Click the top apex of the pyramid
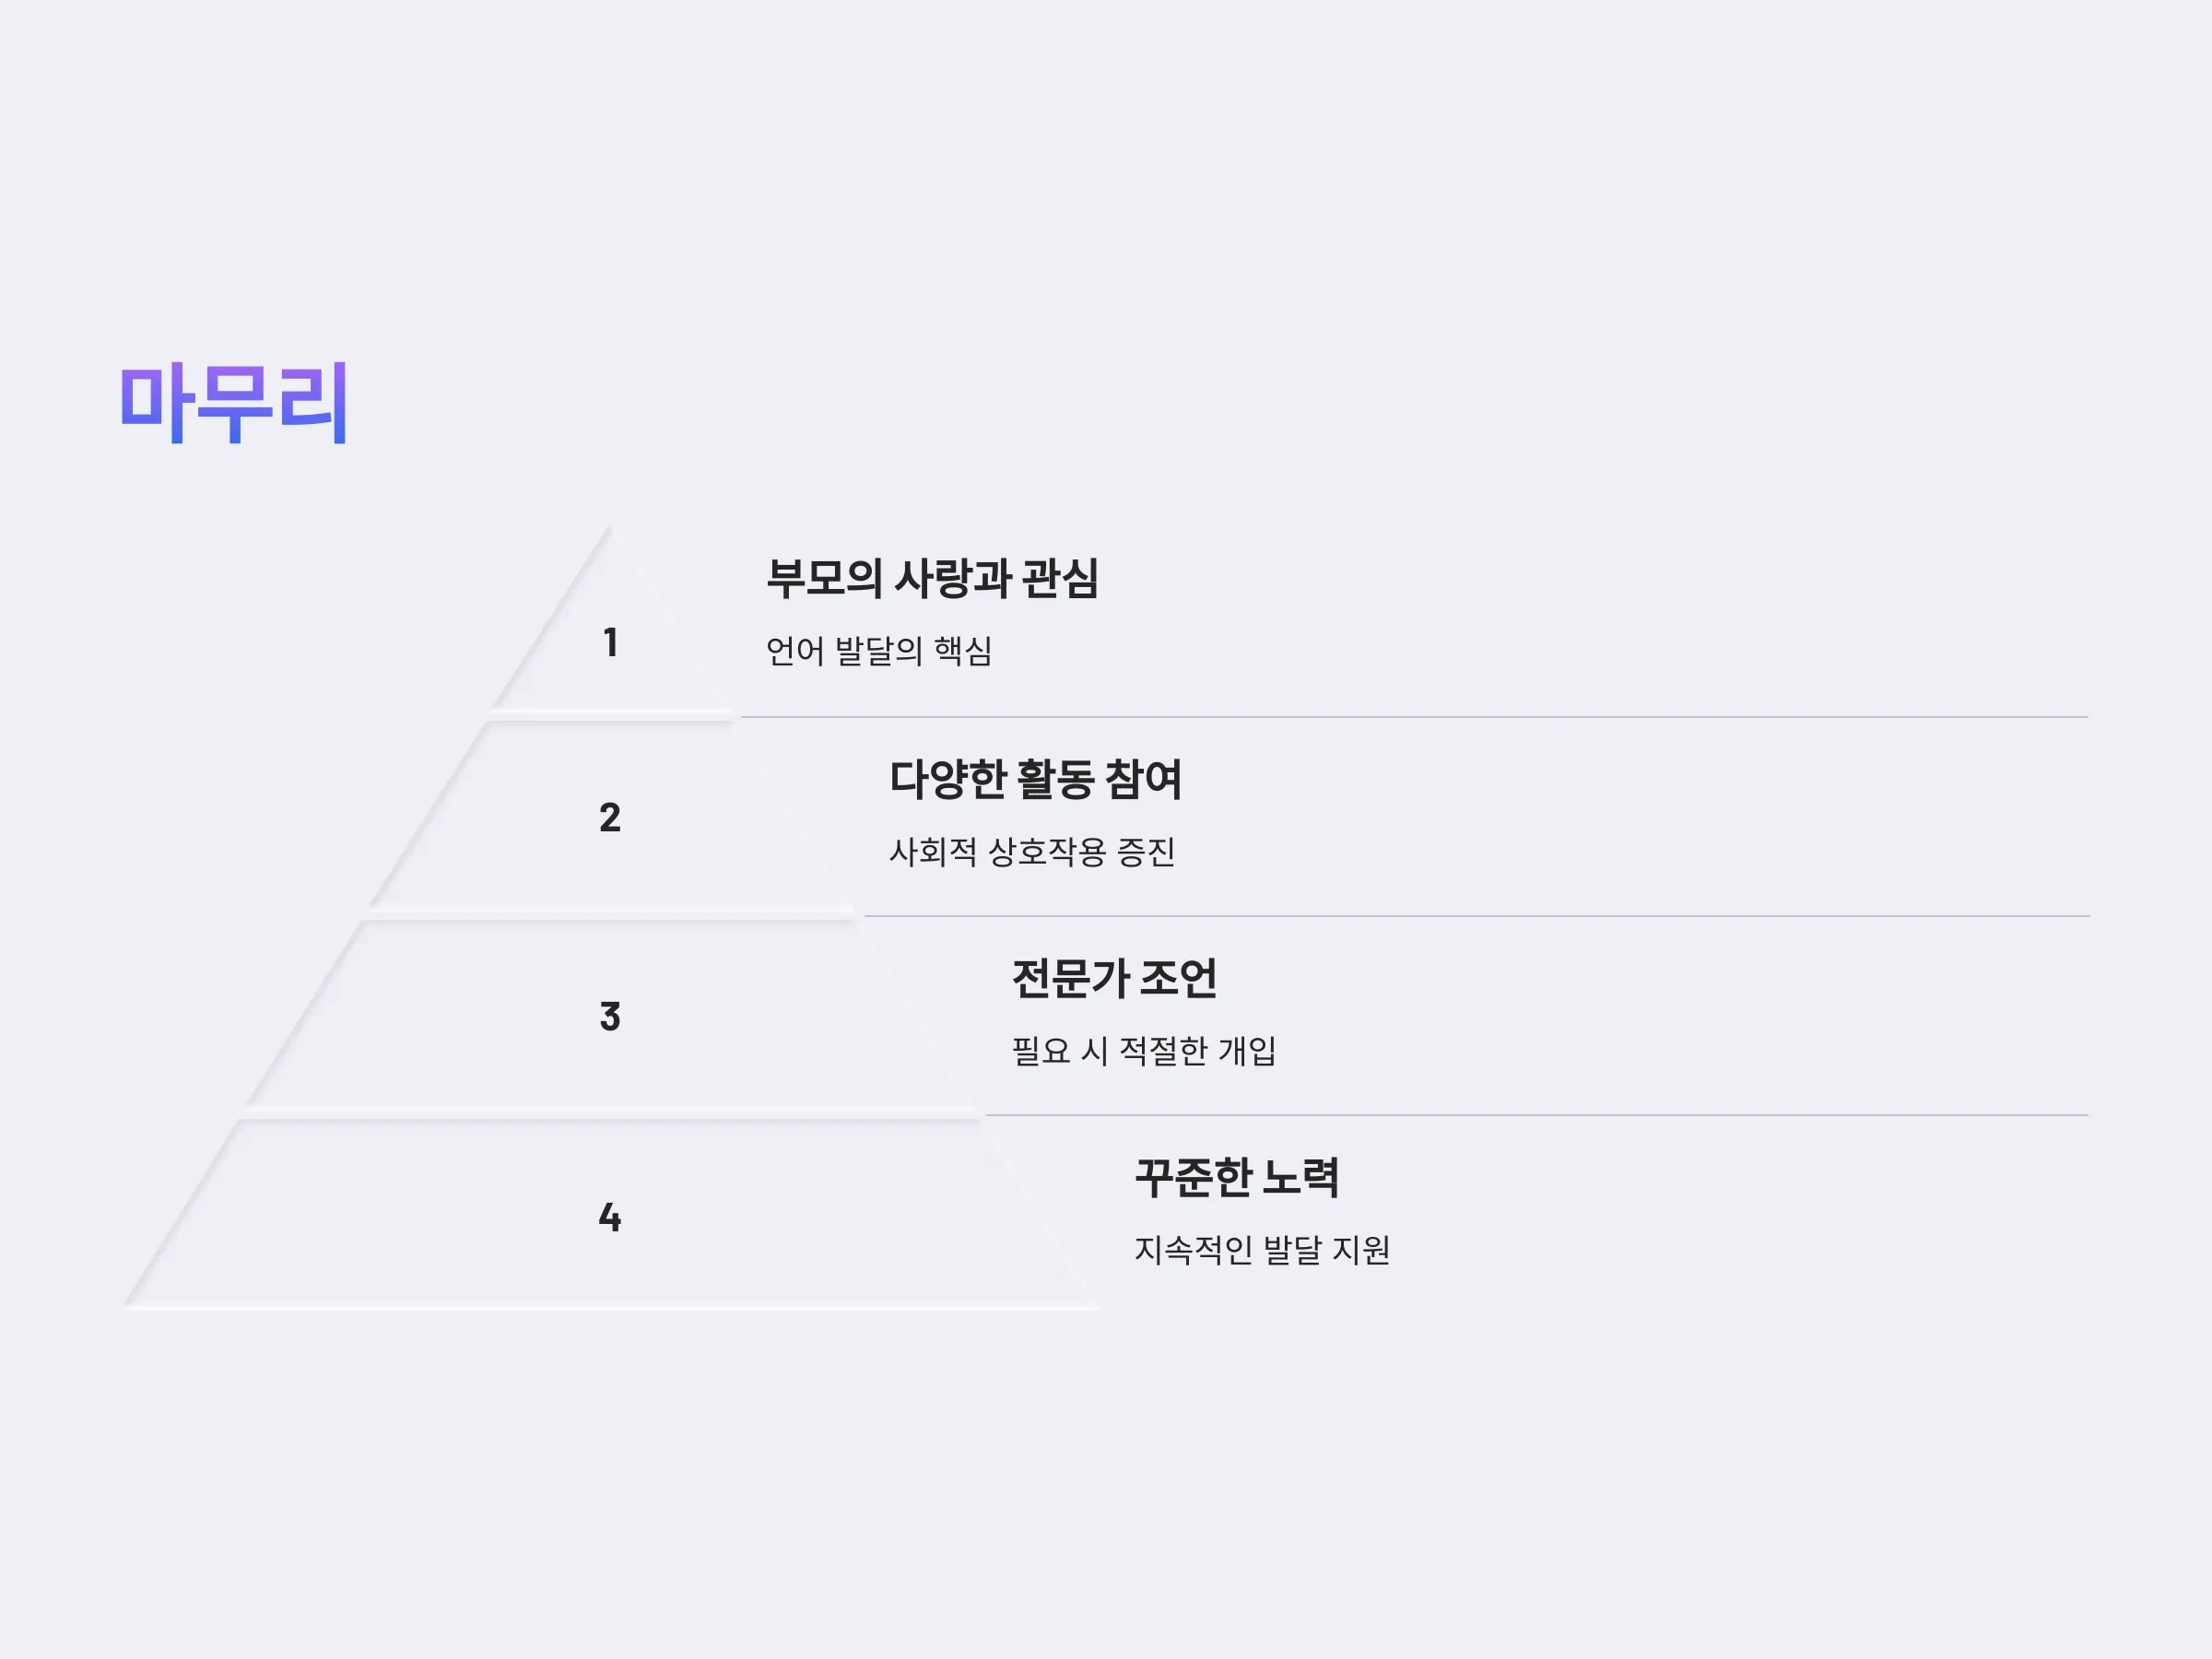 [610, 530]
